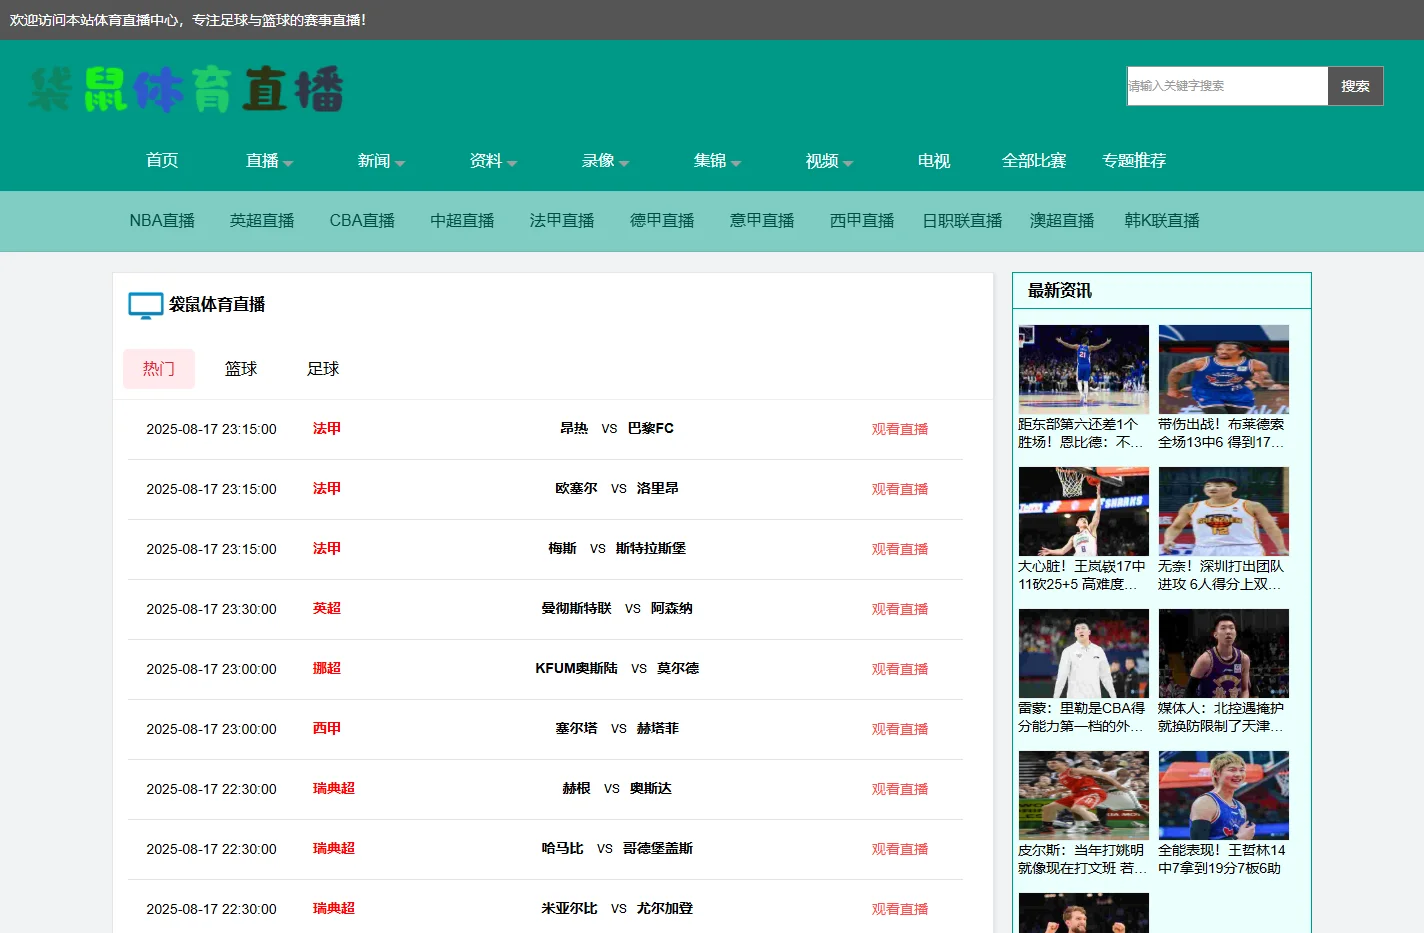The image size is (1424, 933).
Task: Watch live for 塞尔塔 vs 赫塔菲
Action: click(x=900, y=729)
